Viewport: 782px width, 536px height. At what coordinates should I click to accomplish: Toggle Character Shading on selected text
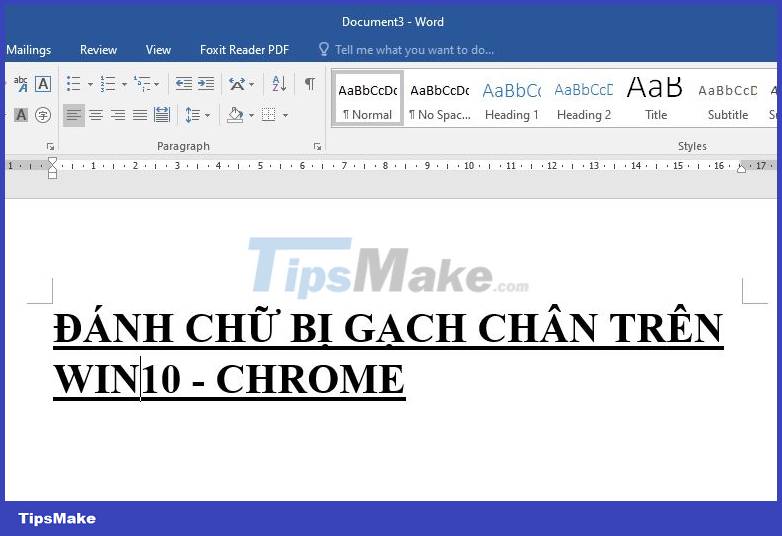tap(21, 115)
